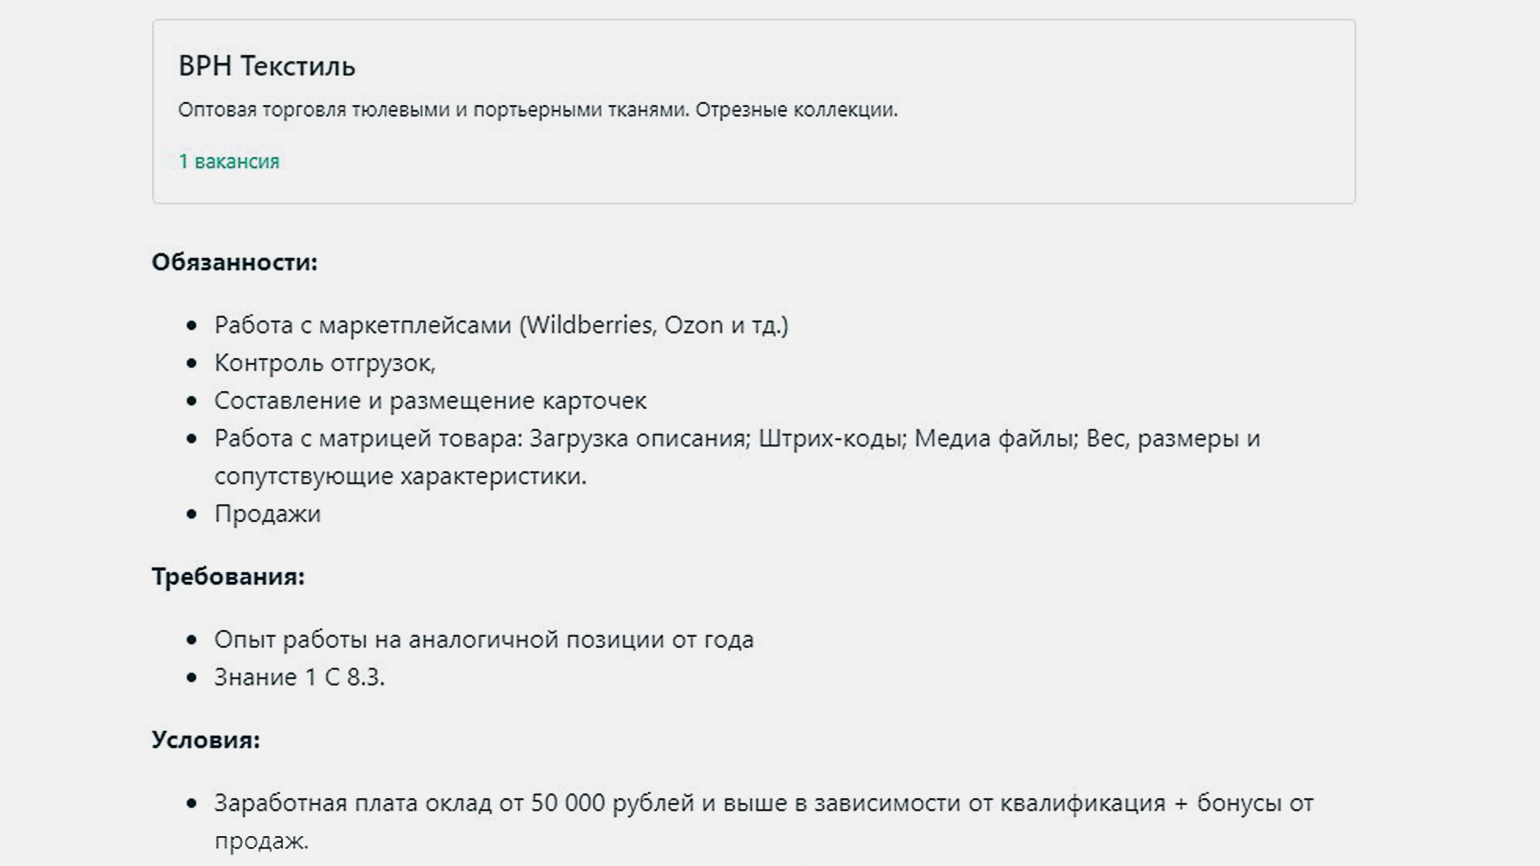This screenshot has width=1540, height=866.
Task: Click the "сопутствующие характеристики" line
Action: point(400,476)
